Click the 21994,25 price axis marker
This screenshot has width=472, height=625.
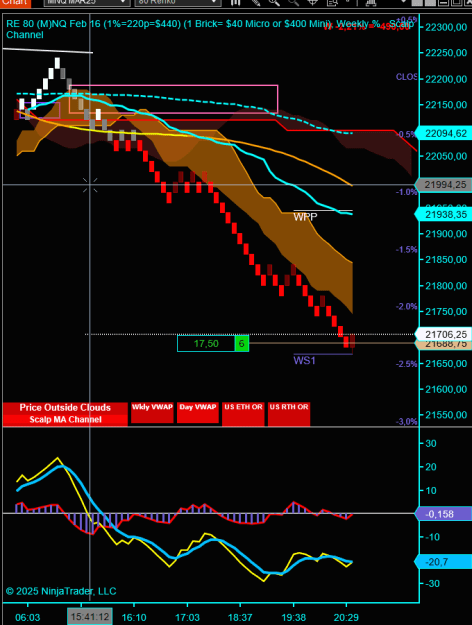[443, 185]
